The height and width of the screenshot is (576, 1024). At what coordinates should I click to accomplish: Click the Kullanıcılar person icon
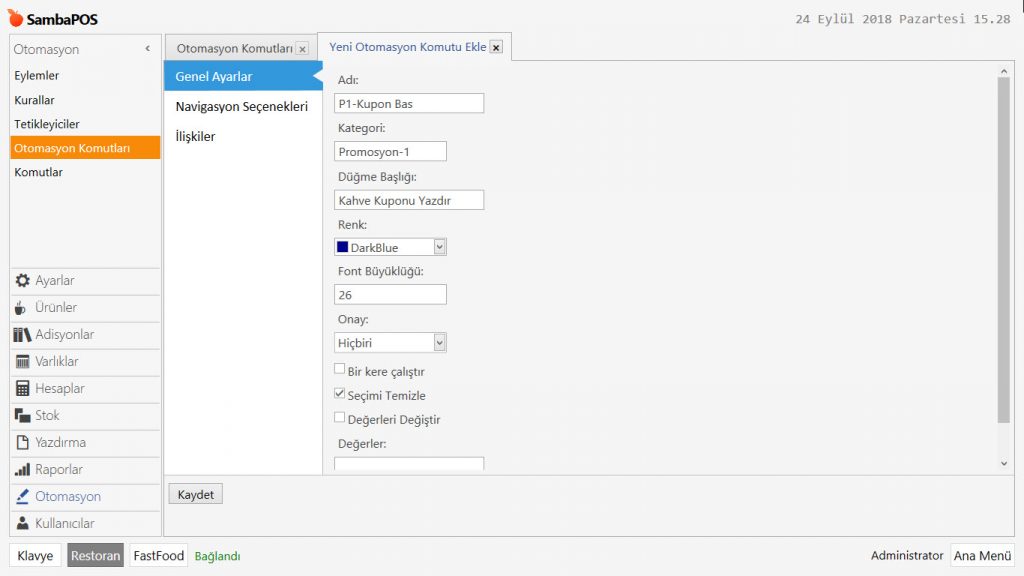[24, 524]
